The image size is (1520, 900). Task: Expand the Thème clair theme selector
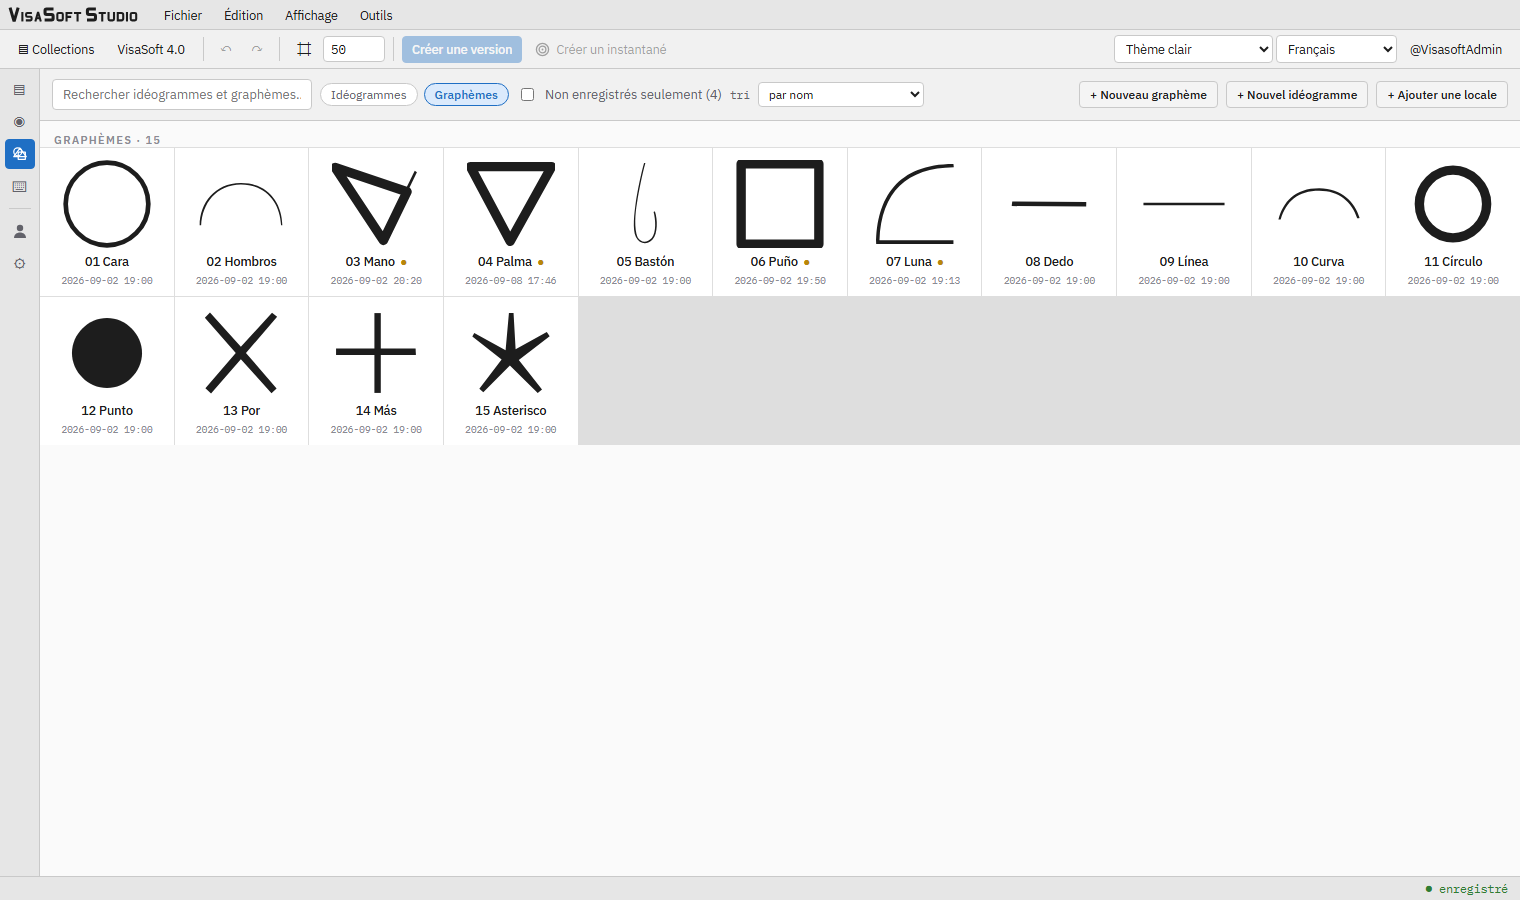1193,49
